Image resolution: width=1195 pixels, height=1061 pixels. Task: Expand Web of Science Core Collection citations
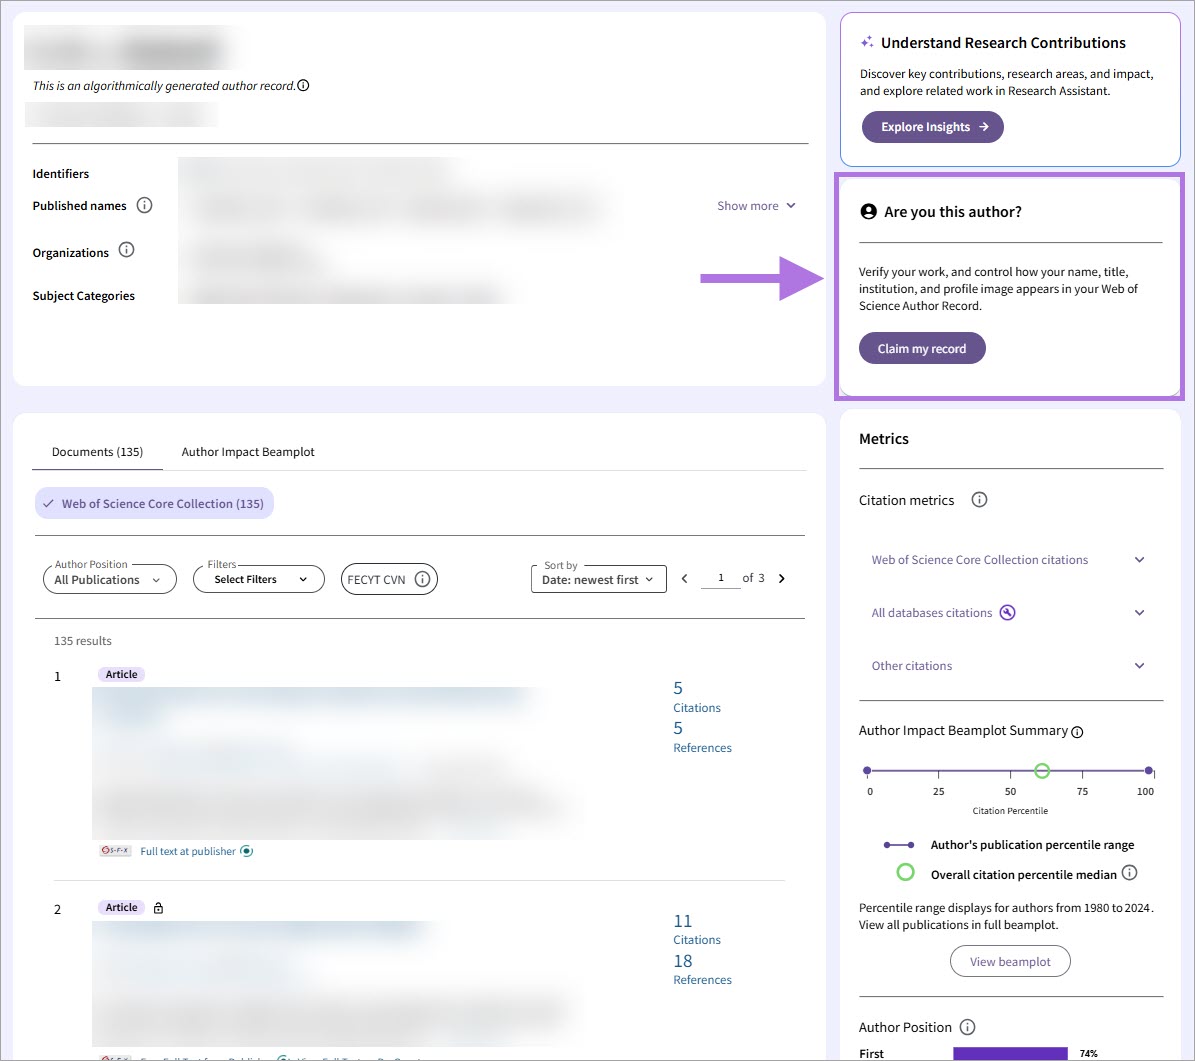pos(1008,559)
